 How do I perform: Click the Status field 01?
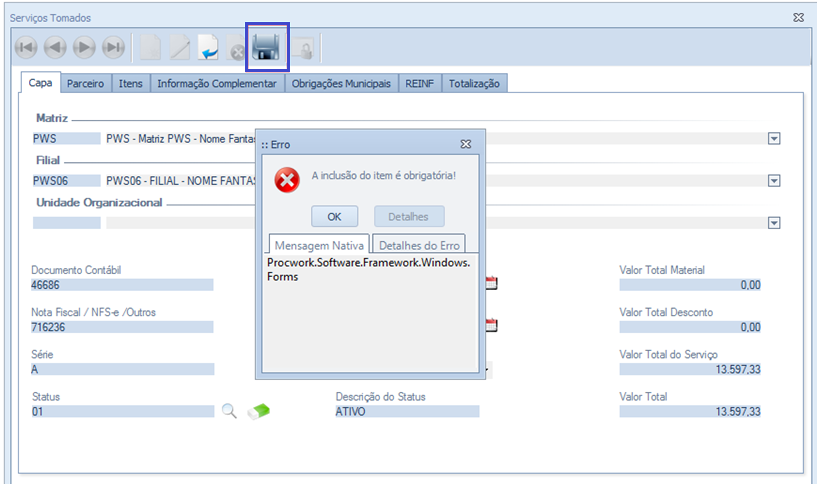tap(123, 411)
